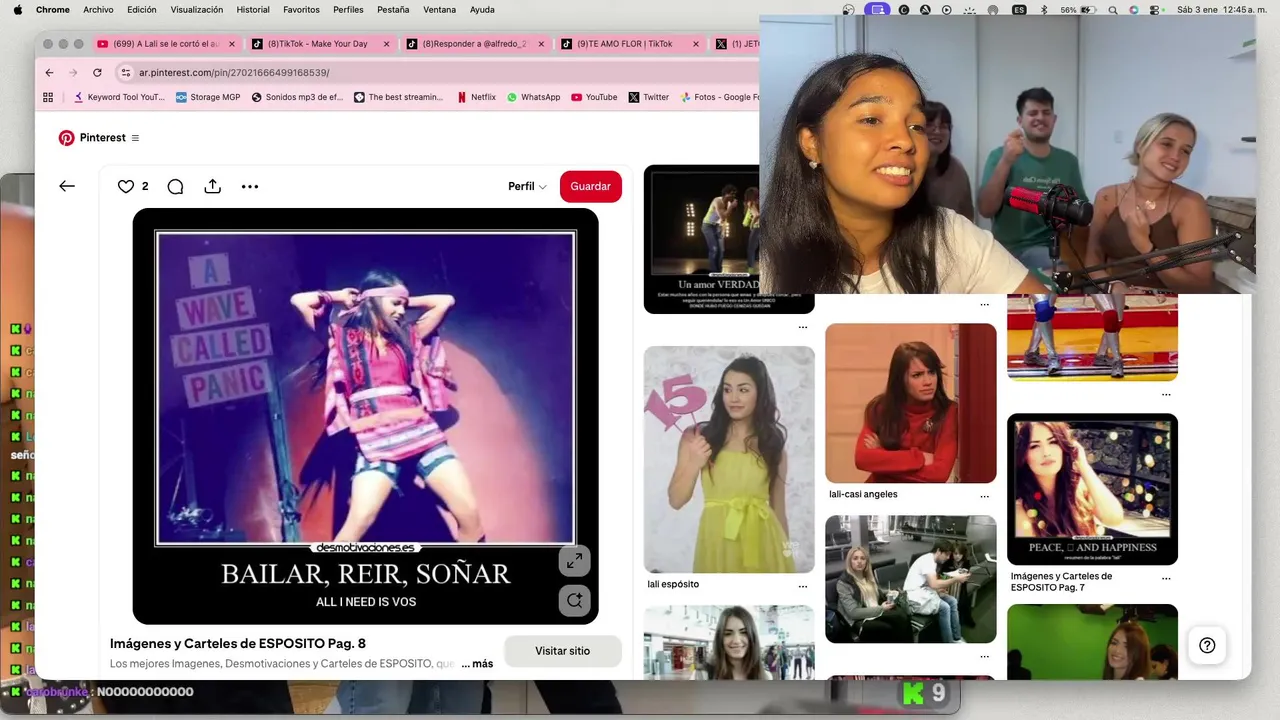Click the share upload icon on the pin
The width and height of the screenshot is (1280, 720).
[212, 186]
